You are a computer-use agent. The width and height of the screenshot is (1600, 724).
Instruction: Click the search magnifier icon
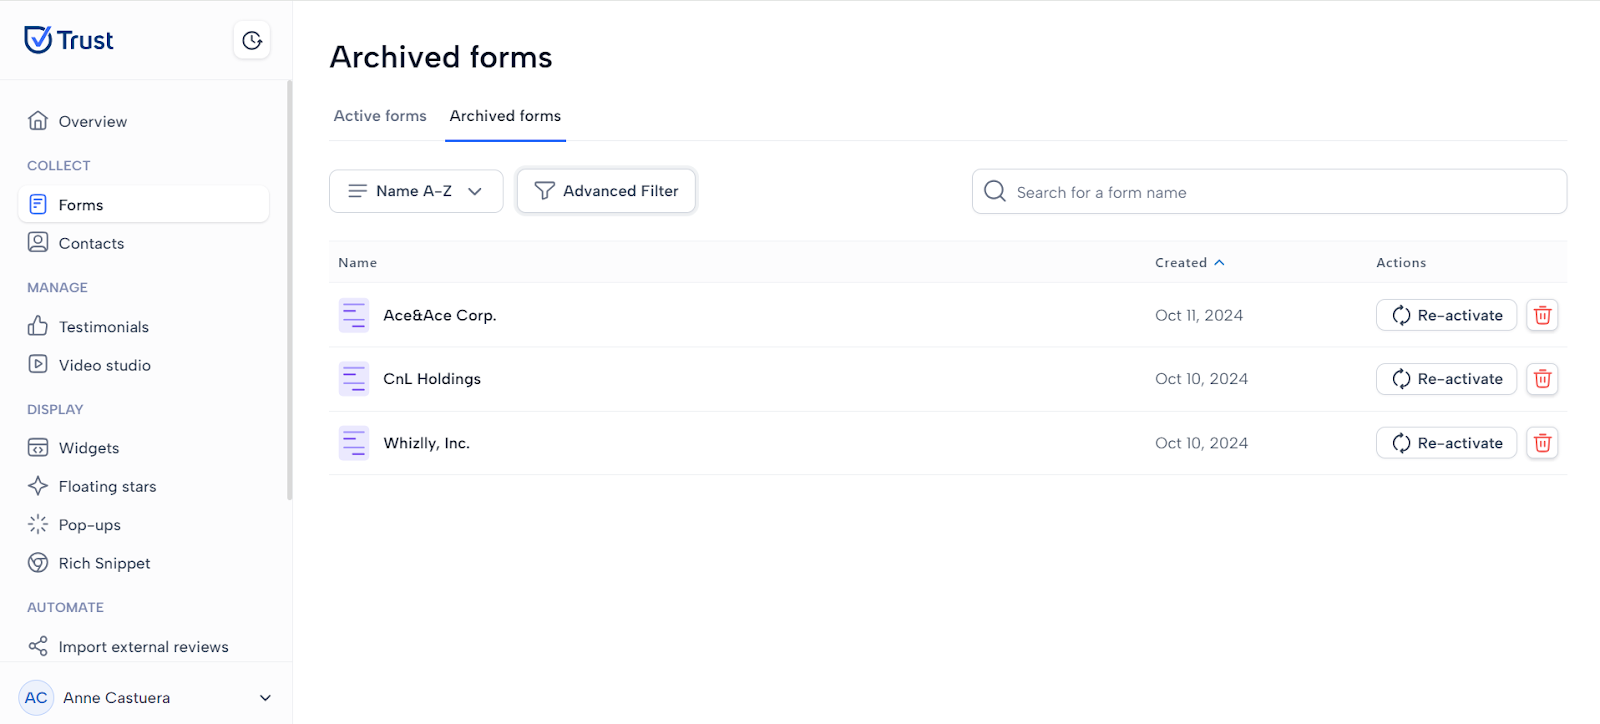click(x=995, y=191)
